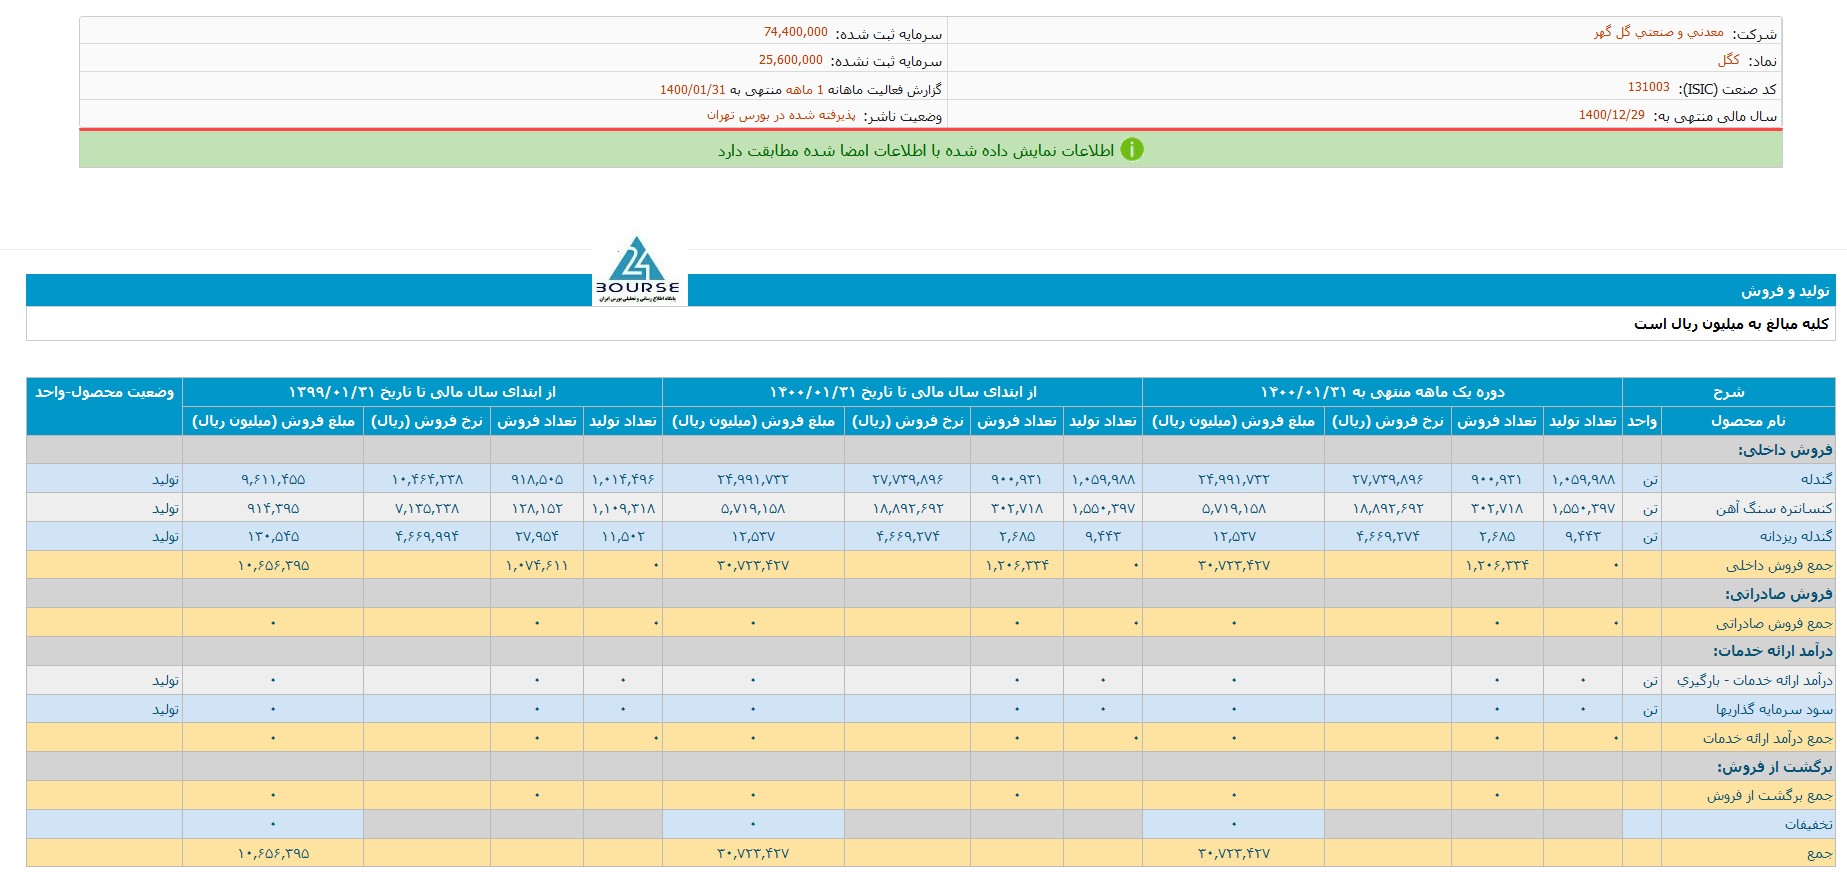Click publisher status پذیرفته شده در بورس تهران
This screenshot has height=885, width=1847.
pyautogui.click(x=781, y=116)
